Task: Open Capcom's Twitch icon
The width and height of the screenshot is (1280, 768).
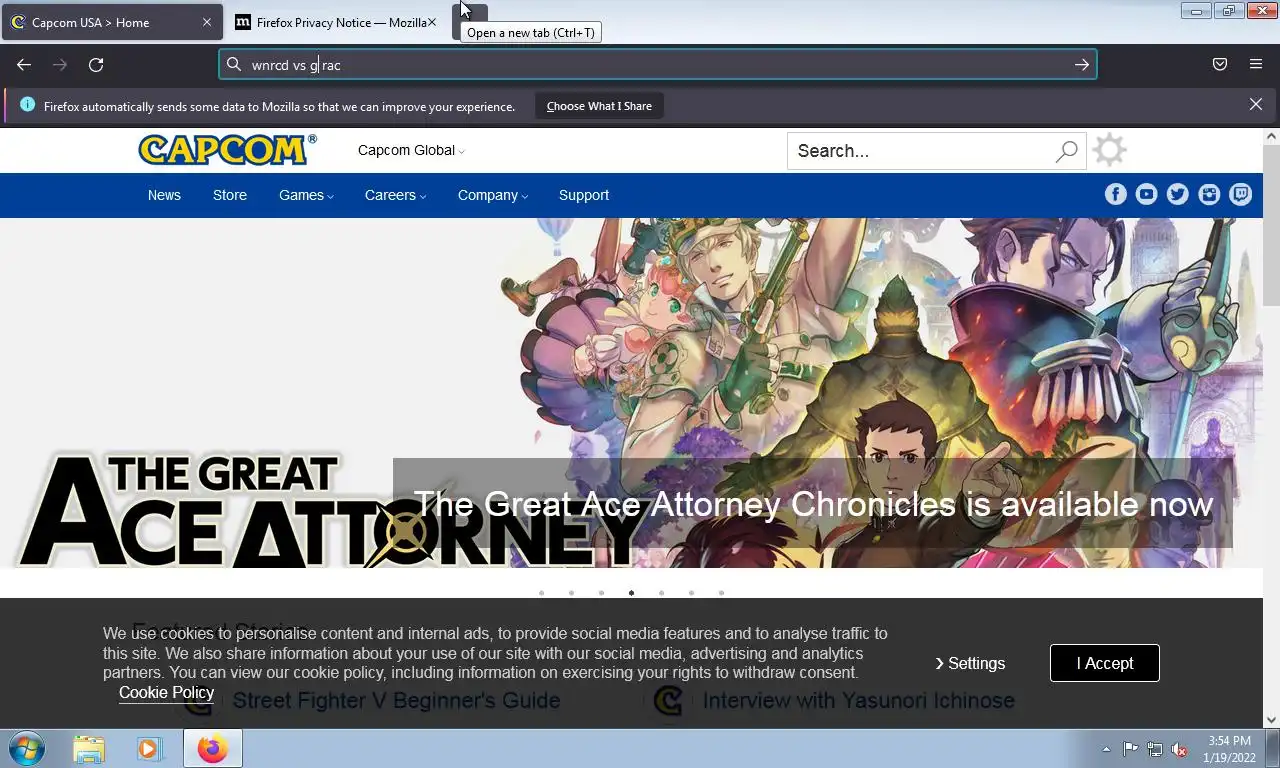Action: pyautogui.click(x=1241, y=194)
